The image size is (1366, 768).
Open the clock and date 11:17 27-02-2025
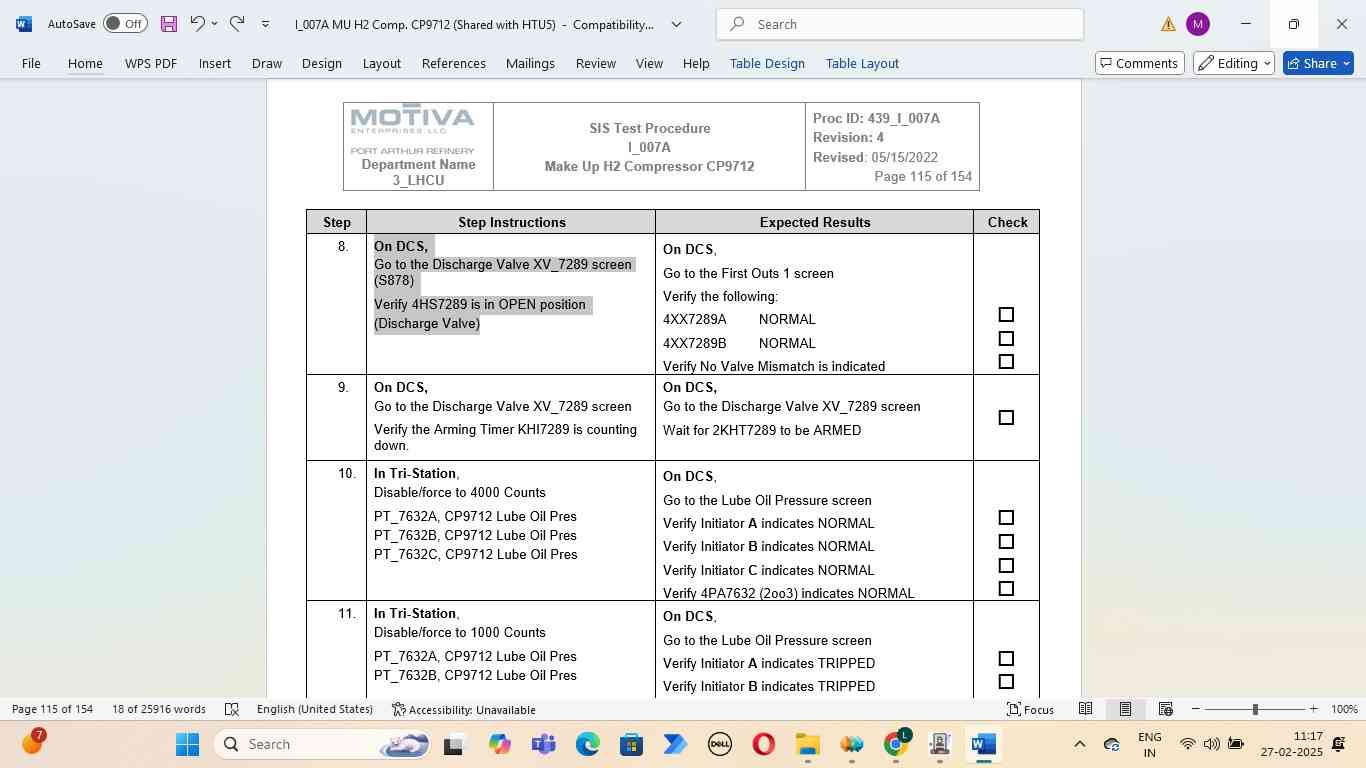click(1291, 744)
